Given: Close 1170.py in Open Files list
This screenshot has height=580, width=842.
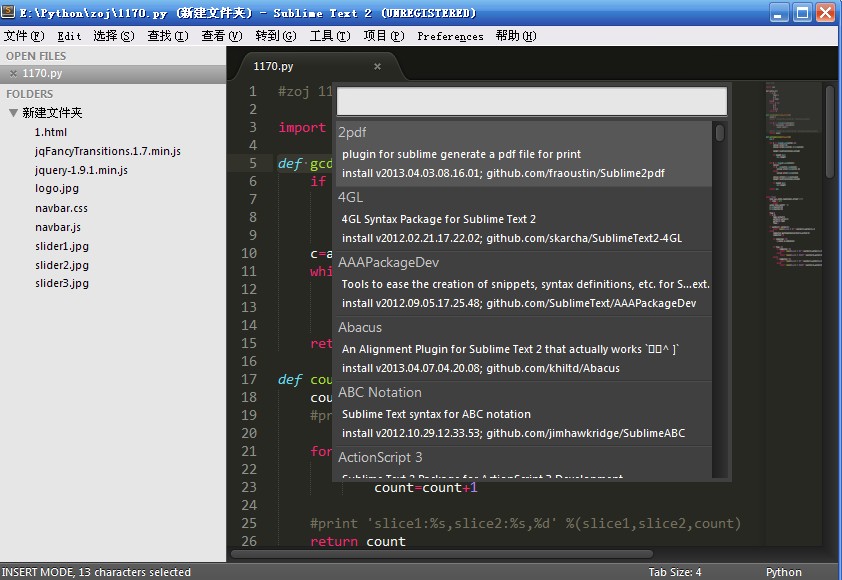Looking at the screenshot, I should tap(13, 74).
